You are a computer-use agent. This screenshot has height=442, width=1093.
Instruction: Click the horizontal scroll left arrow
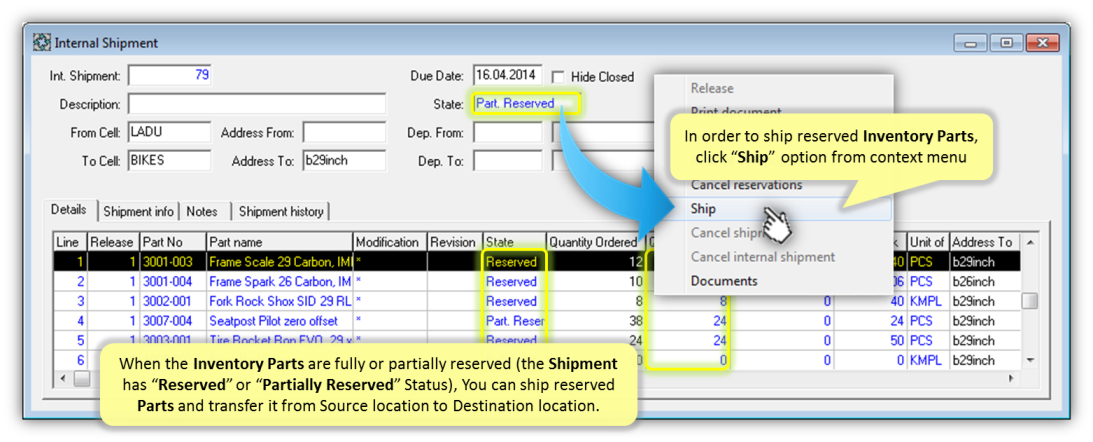[63, 378]
